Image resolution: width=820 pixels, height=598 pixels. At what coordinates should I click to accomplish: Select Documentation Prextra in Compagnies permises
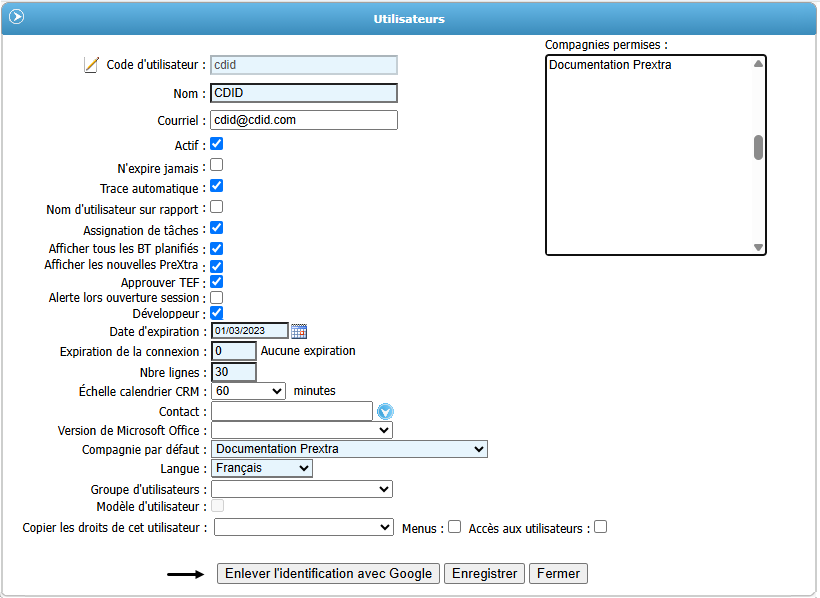610,65
